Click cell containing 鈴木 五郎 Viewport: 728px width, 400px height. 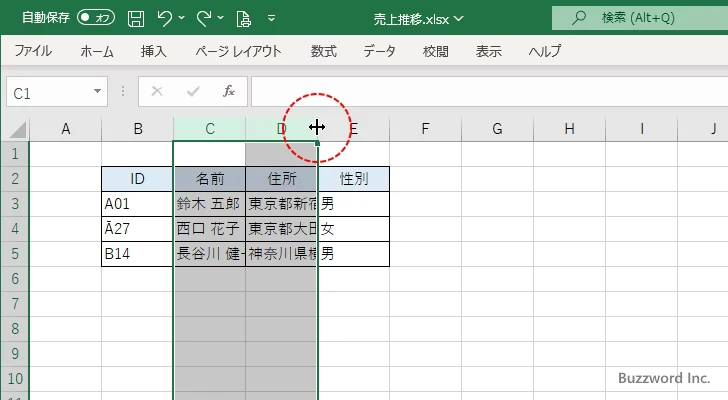pos(209,204)
